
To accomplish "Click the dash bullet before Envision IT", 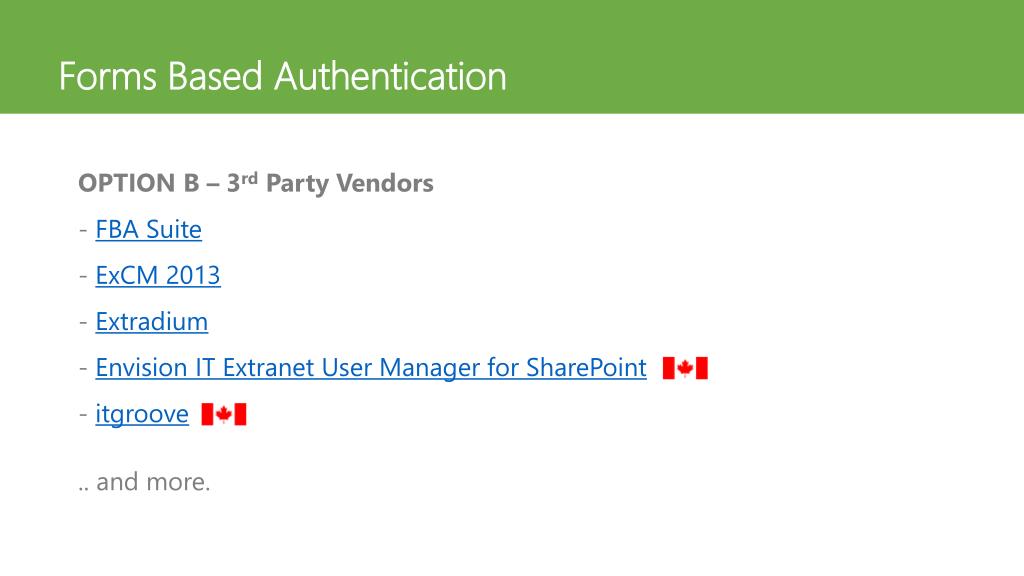I will coord(82,369).
